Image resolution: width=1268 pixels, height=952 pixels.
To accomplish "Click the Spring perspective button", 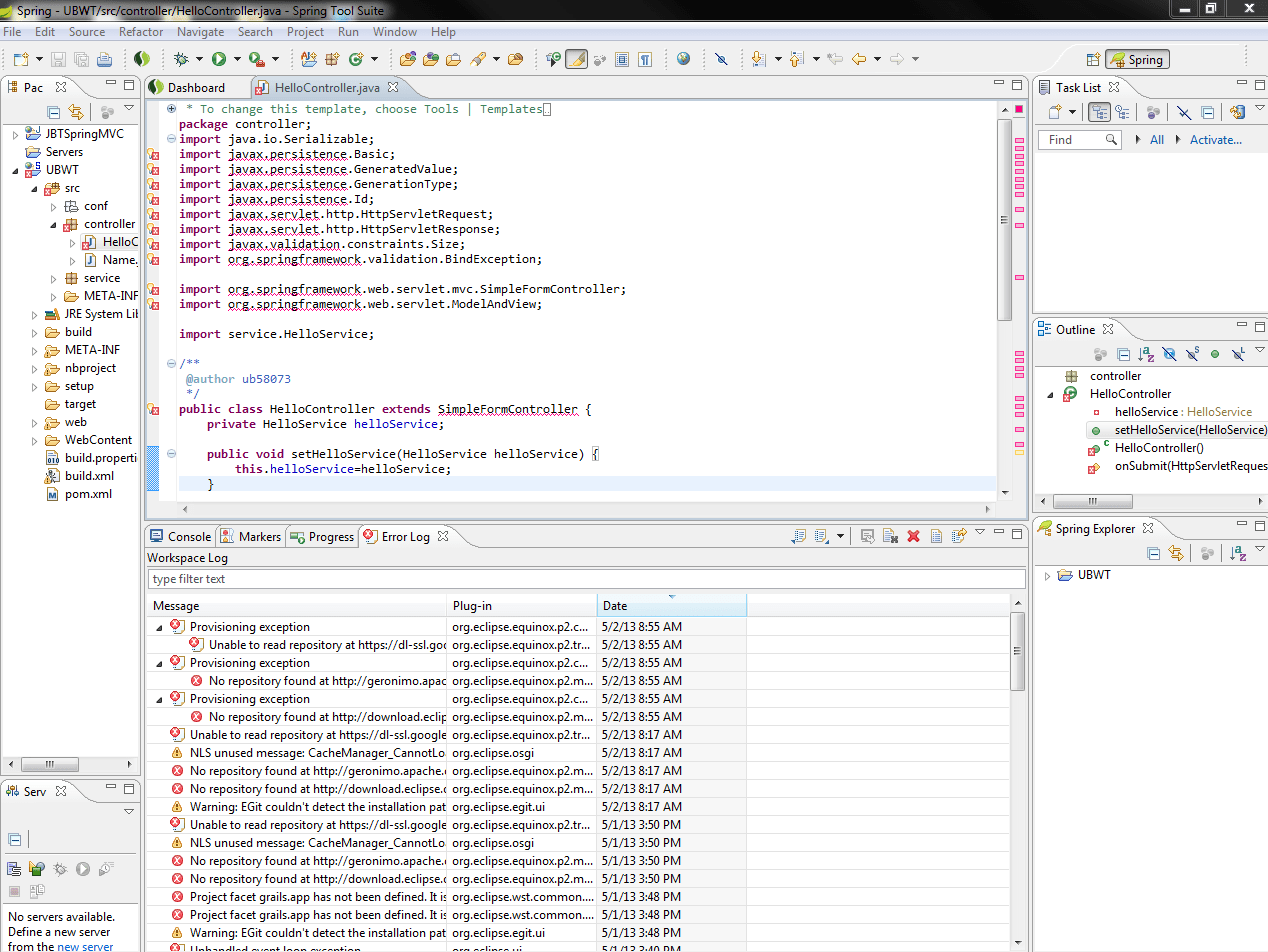I will (x=1137, y=60).
